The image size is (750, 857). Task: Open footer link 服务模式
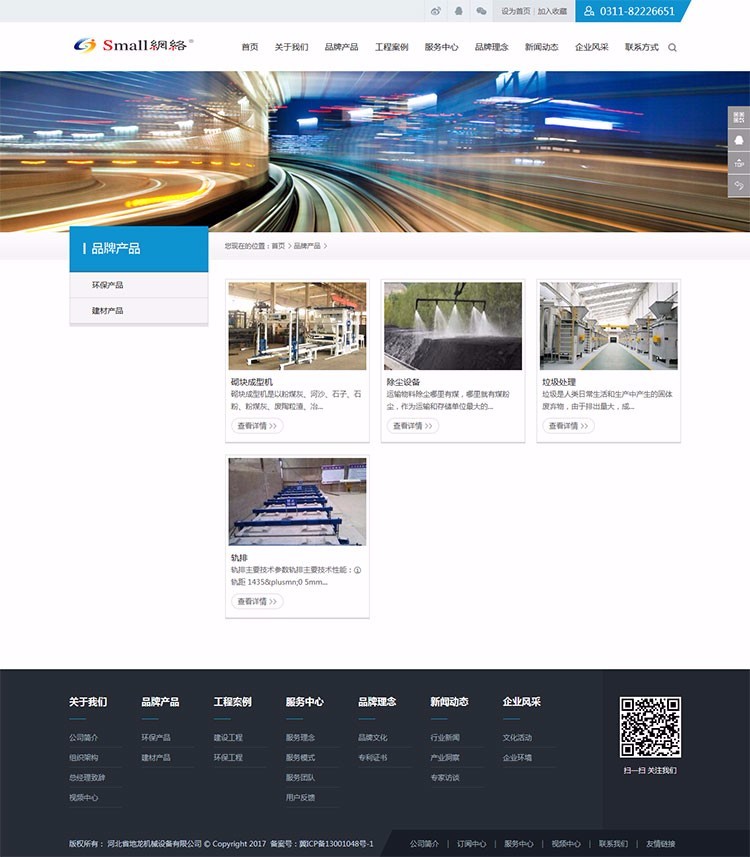[x=300, y=758]
